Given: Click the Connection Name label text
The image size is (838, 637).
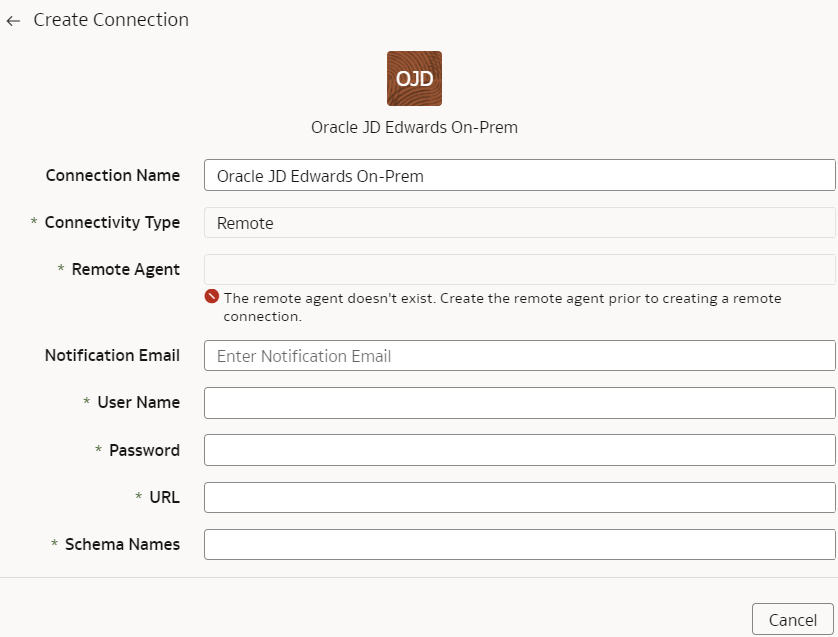Looking at the screenshot, I should [x=113, y=175].
